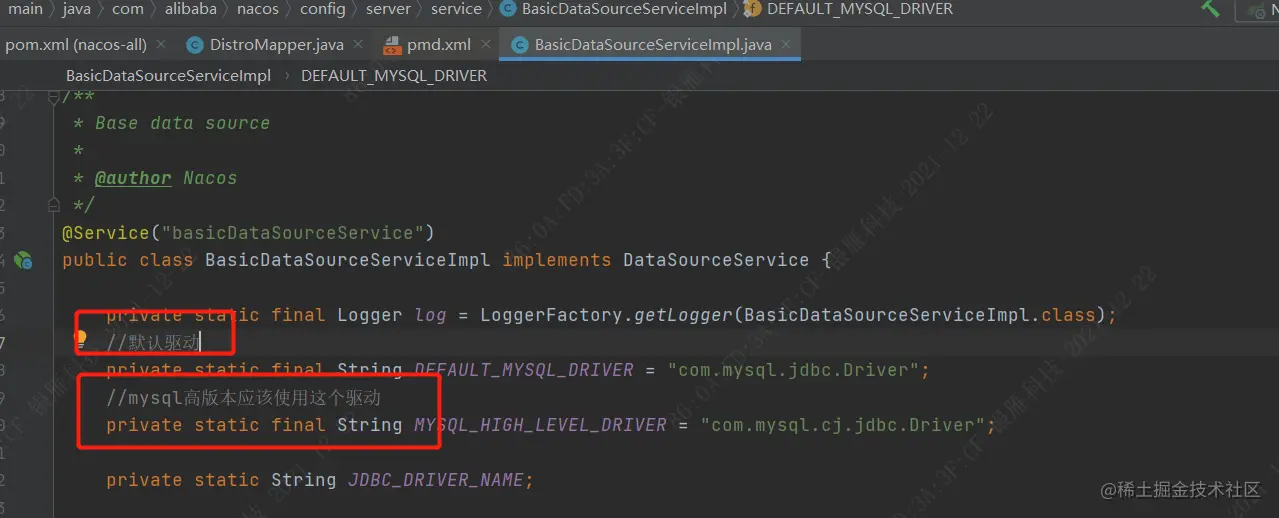Click the Javadoc end fold marker
Screen dimensions: 1279x518
[x=54, y=205]
